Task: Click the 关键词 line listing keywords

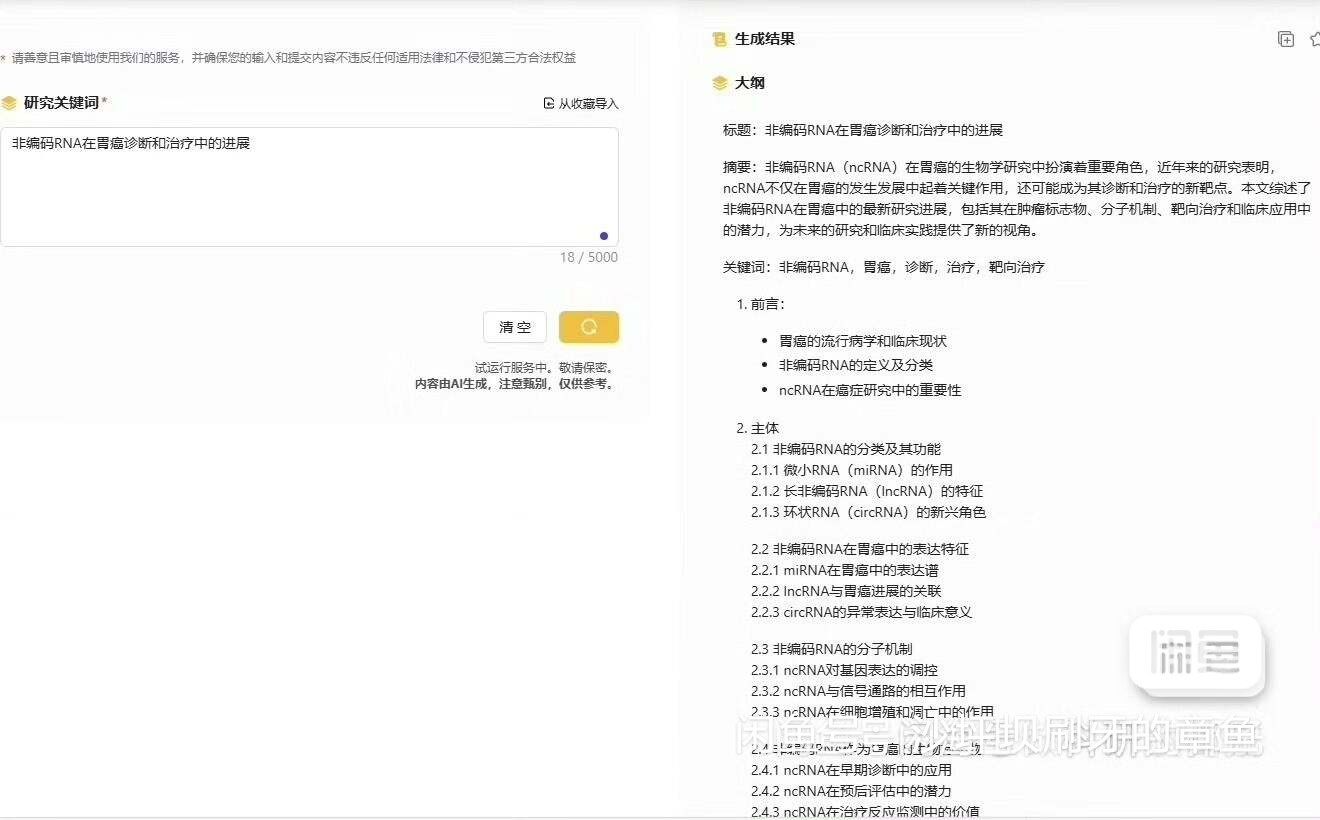Action: (884, 267)
